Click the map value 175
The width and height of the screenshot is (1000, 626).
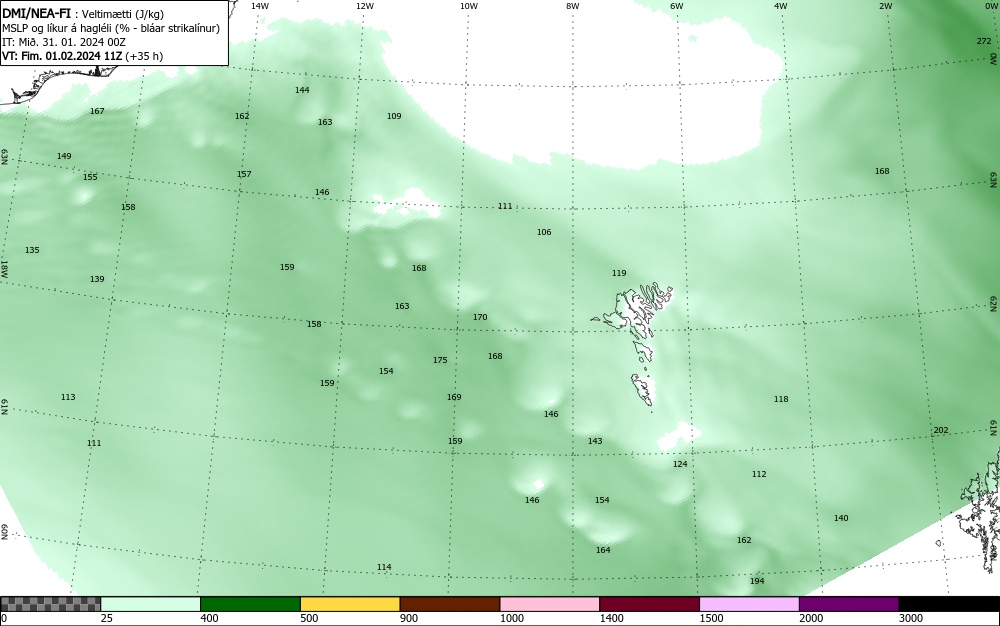(440, 360)
